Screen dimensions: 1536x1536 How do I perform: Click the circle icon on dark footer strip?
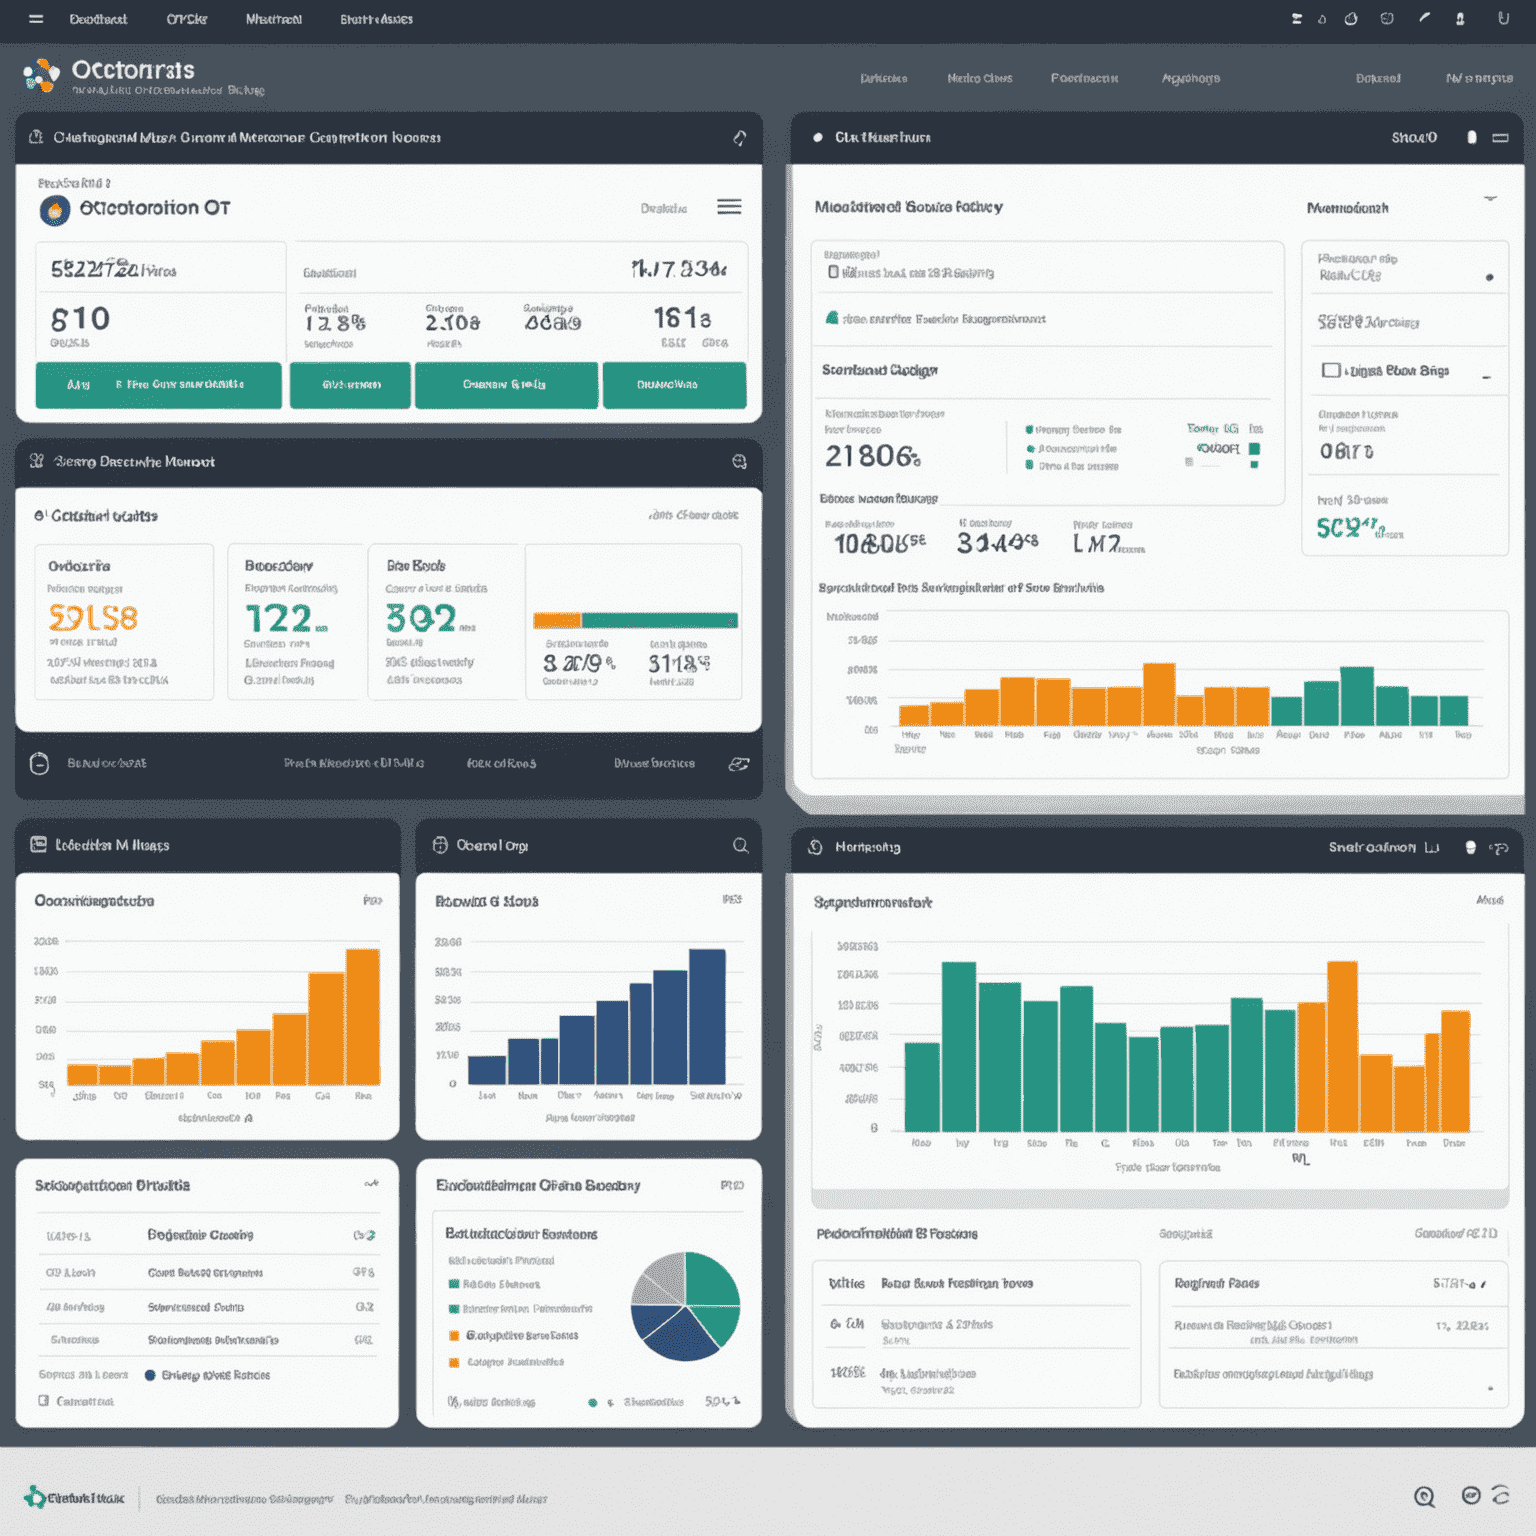(39, 763)
